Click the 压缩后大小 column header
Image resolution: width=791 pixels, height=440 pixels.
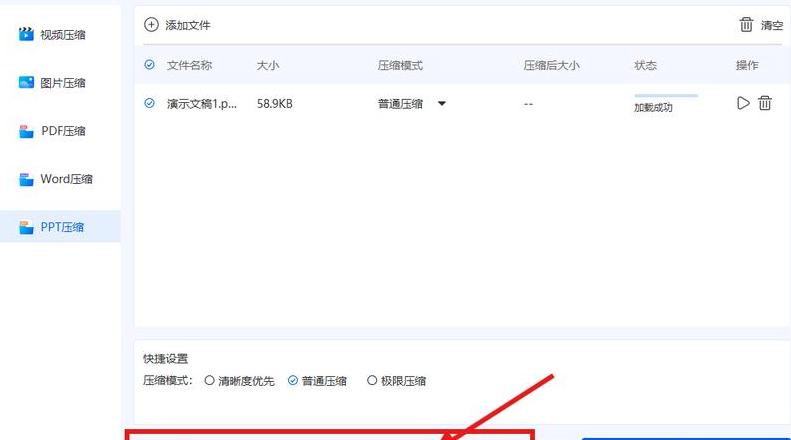551,65
